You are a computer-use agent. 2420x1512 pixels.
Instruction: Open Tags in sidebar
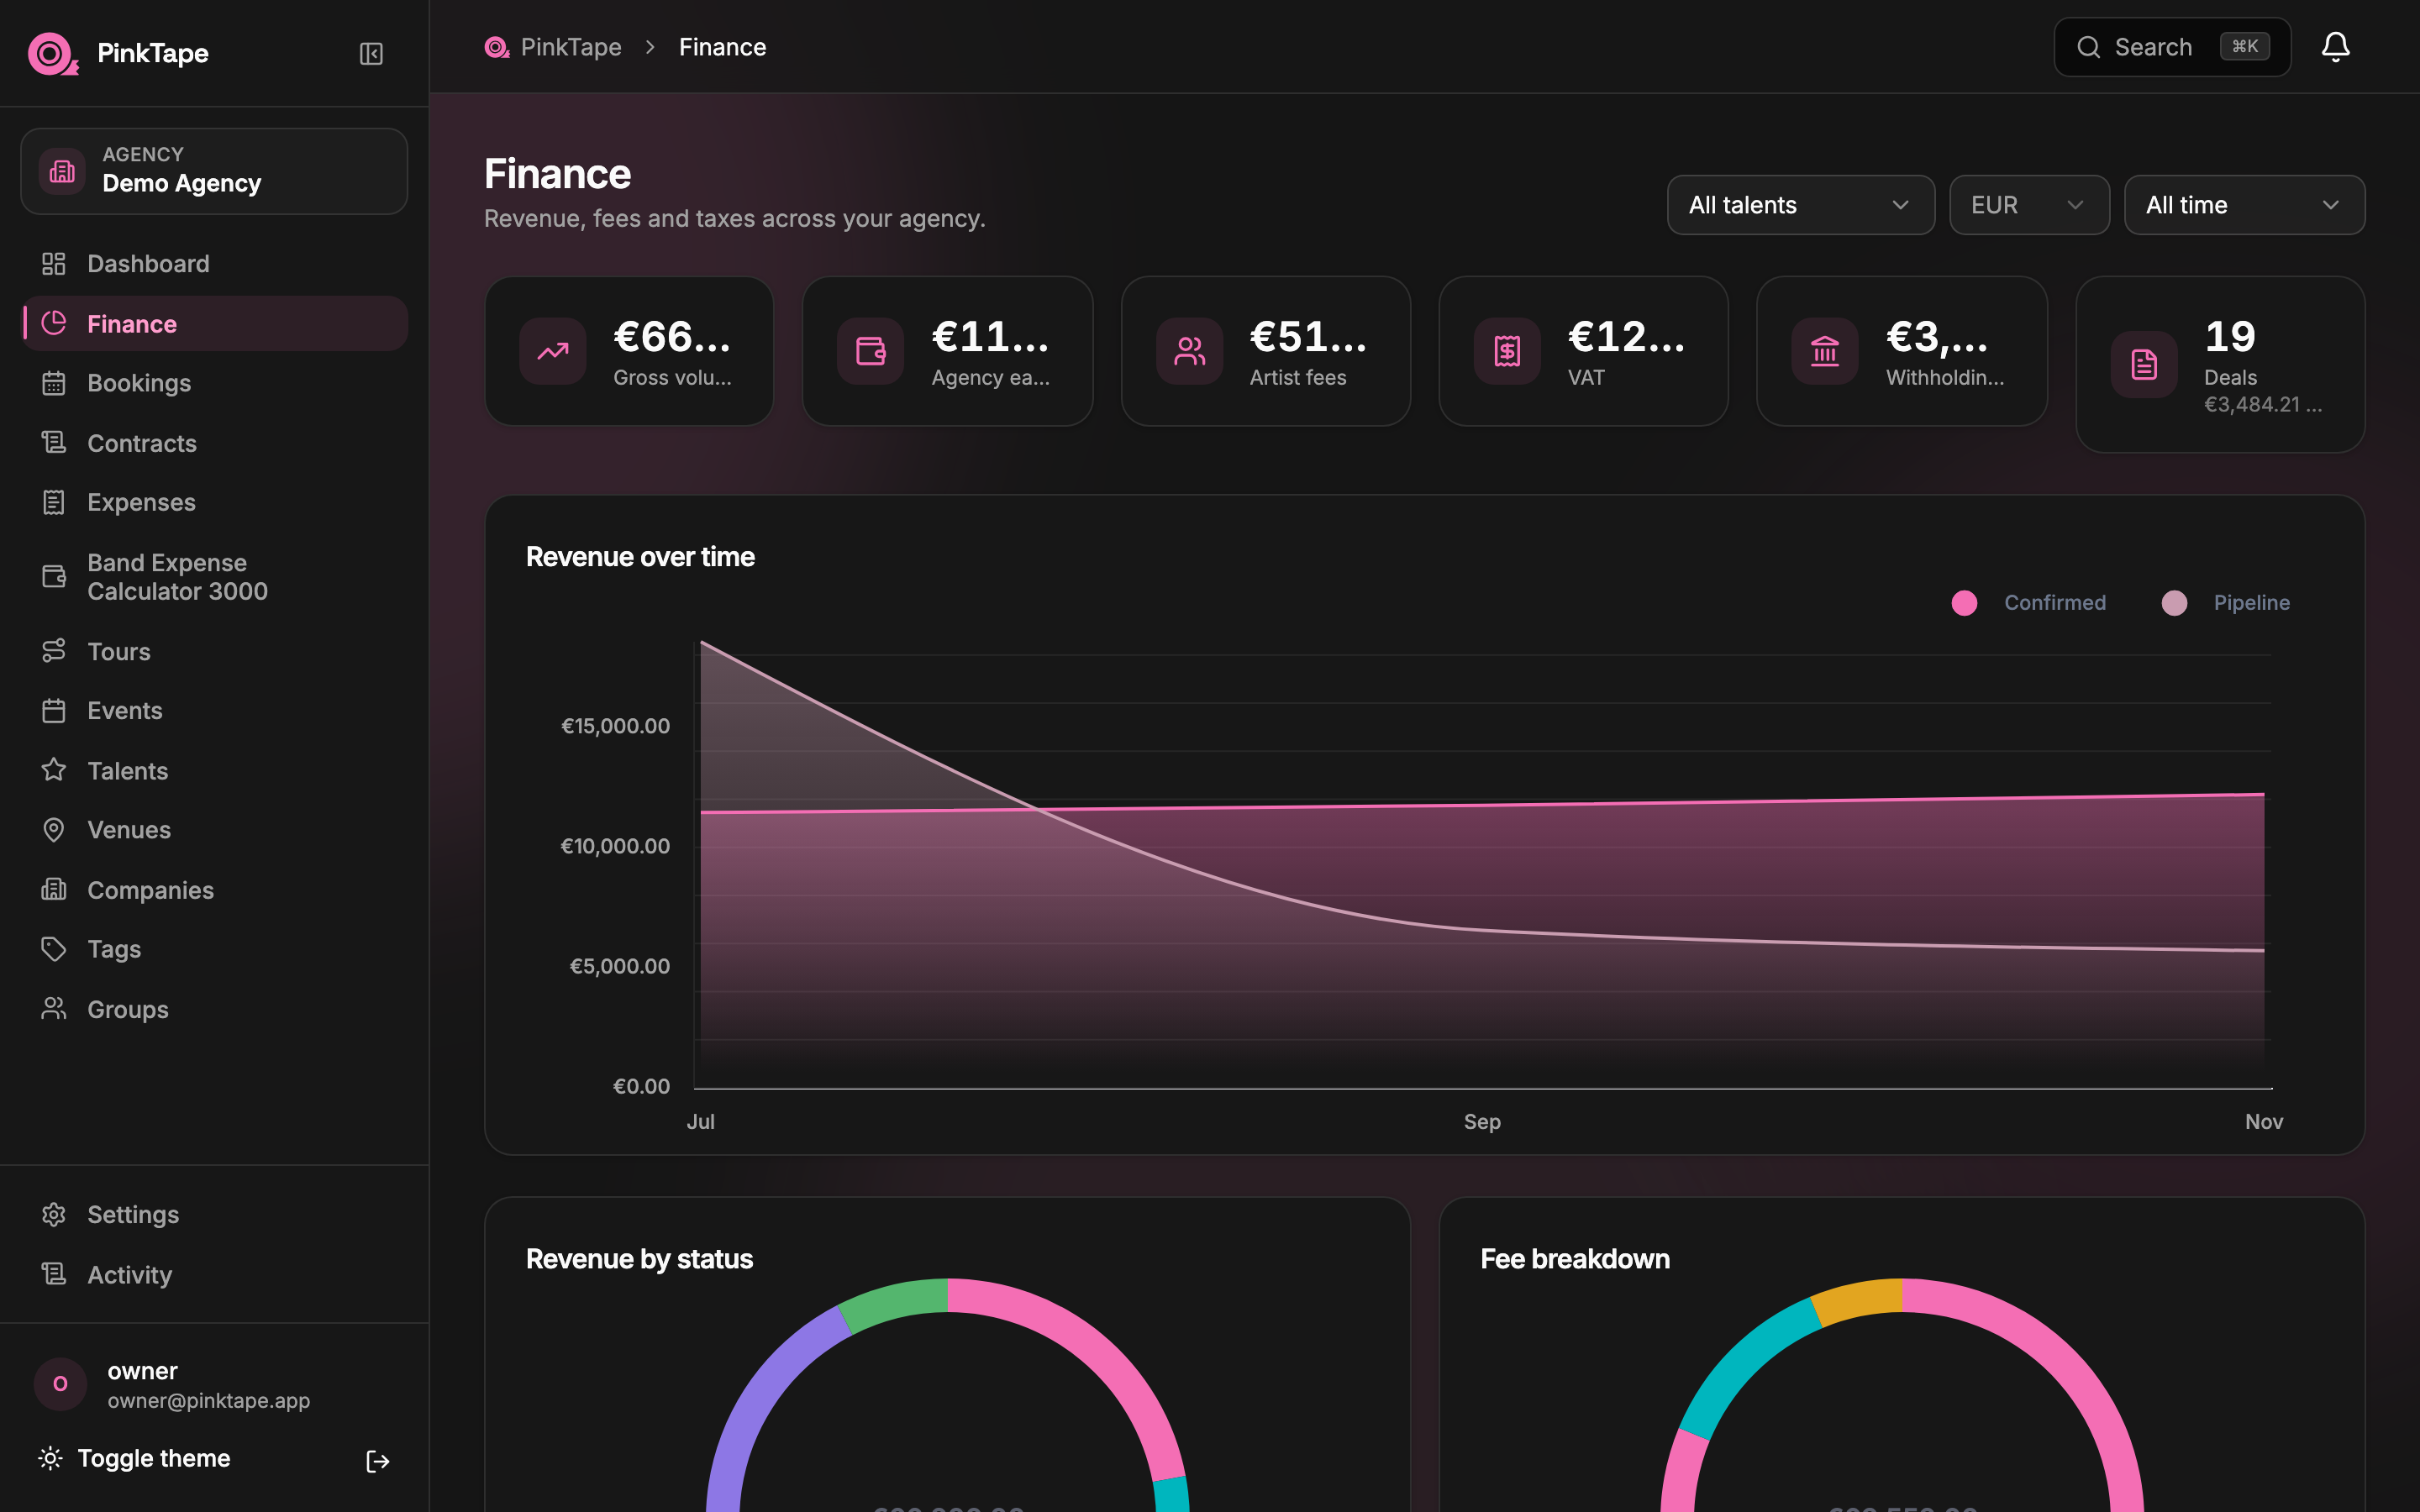tap(214, 949)
